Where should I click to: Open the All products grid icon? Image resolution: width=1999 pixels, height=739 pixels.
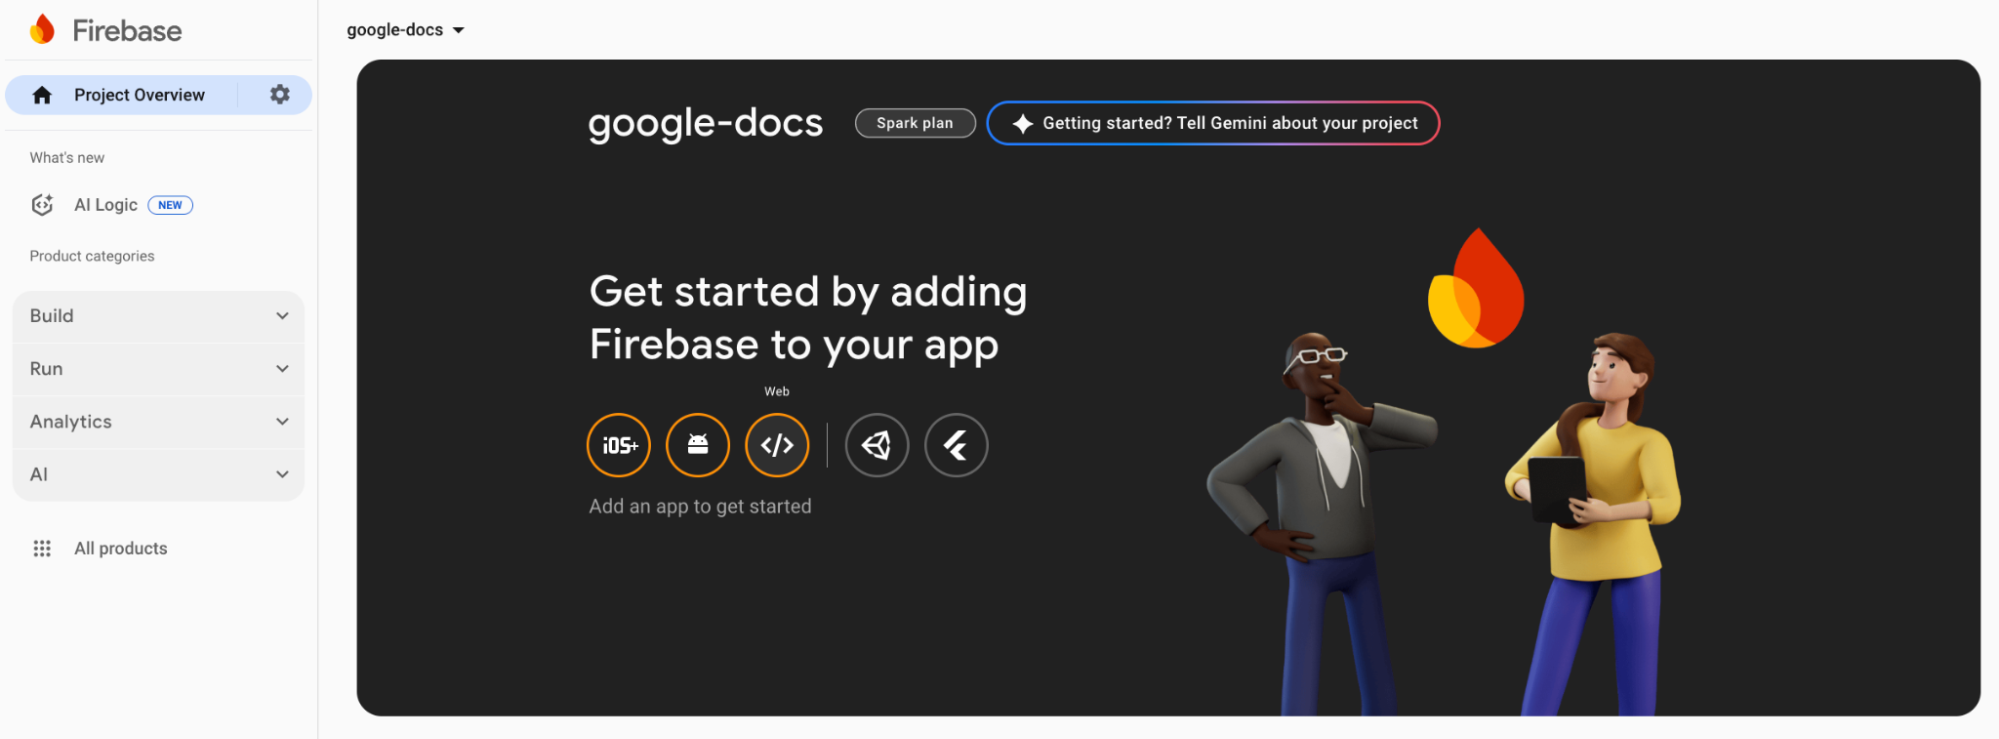point(42,548)
